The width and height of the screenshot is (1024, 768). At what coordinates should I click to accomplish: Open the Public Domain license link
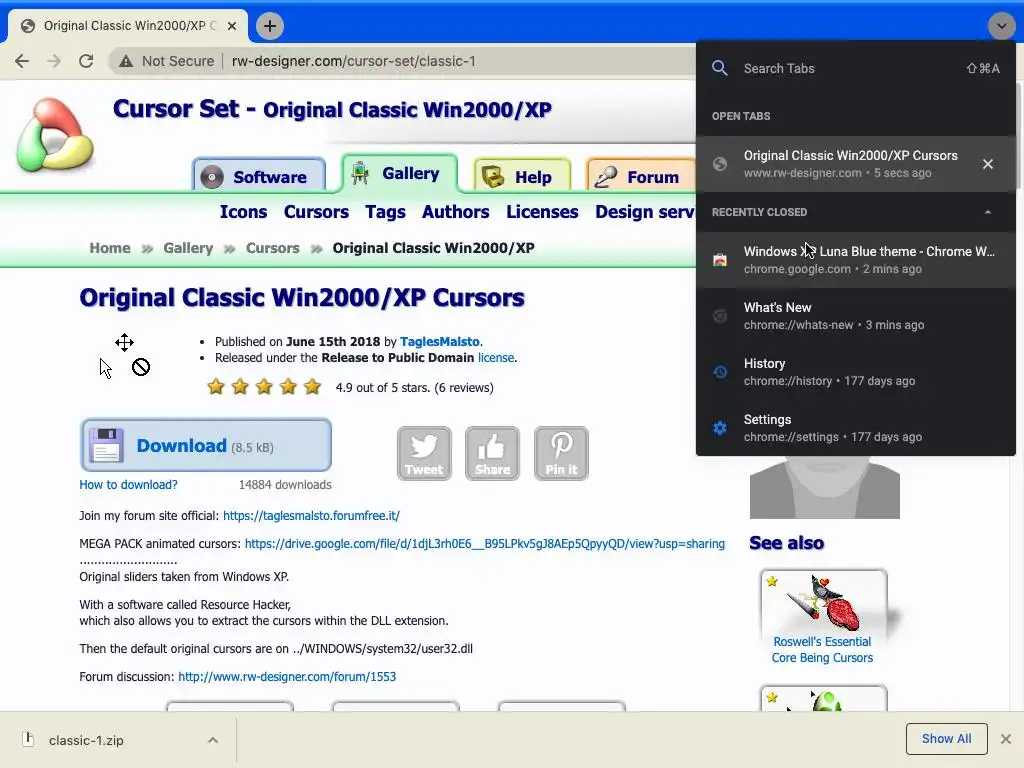[496, 358]
